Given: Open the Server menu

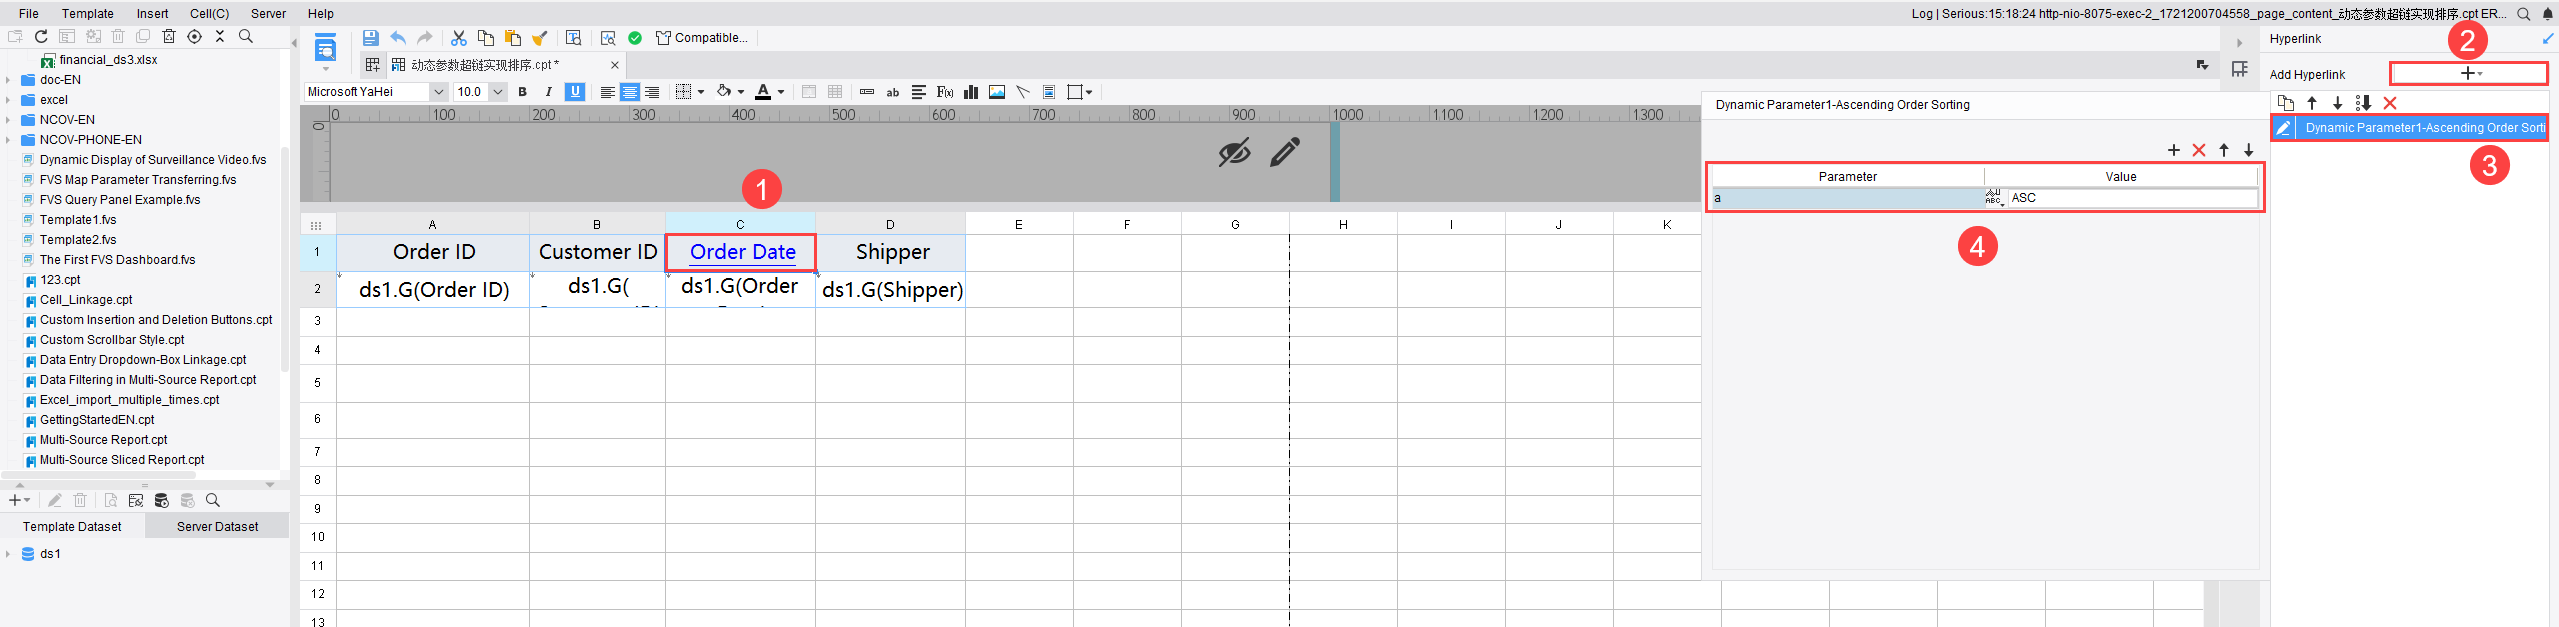Looking at the screenshot, I should coord(268,14).
